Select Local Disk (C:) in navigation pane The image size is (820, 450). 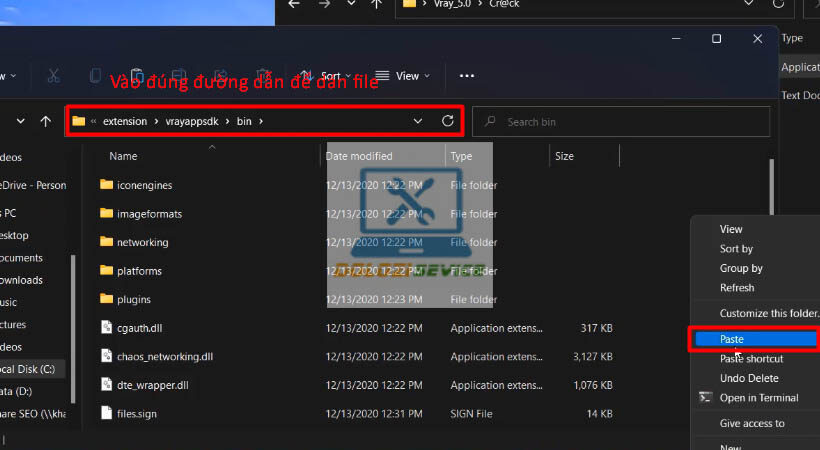coord(32,369)
